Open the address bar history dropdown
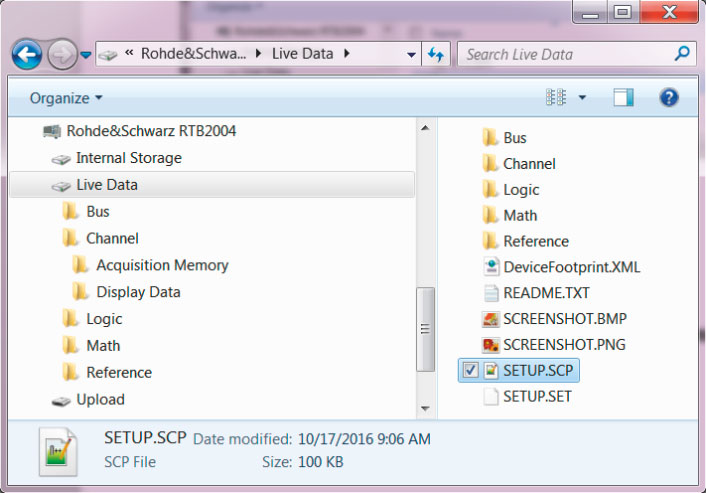This screenshot has height=493, width=706. click(412, 54)
